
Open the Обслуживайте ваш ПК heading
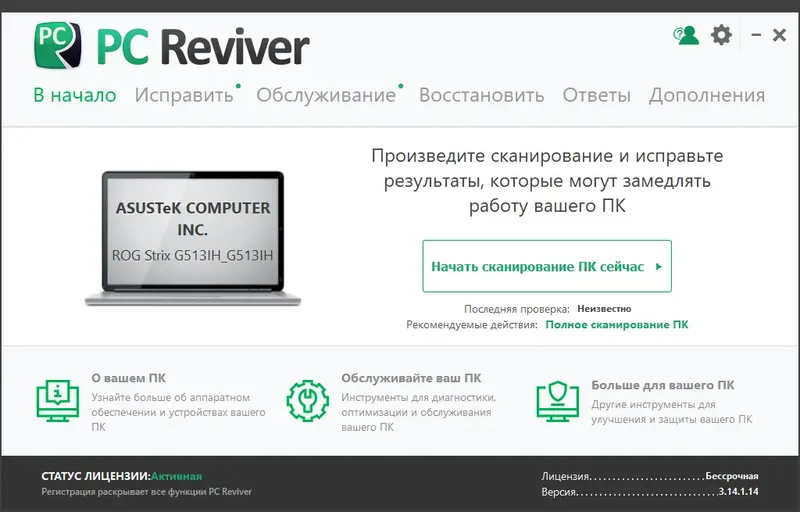[x=411, y=378]
